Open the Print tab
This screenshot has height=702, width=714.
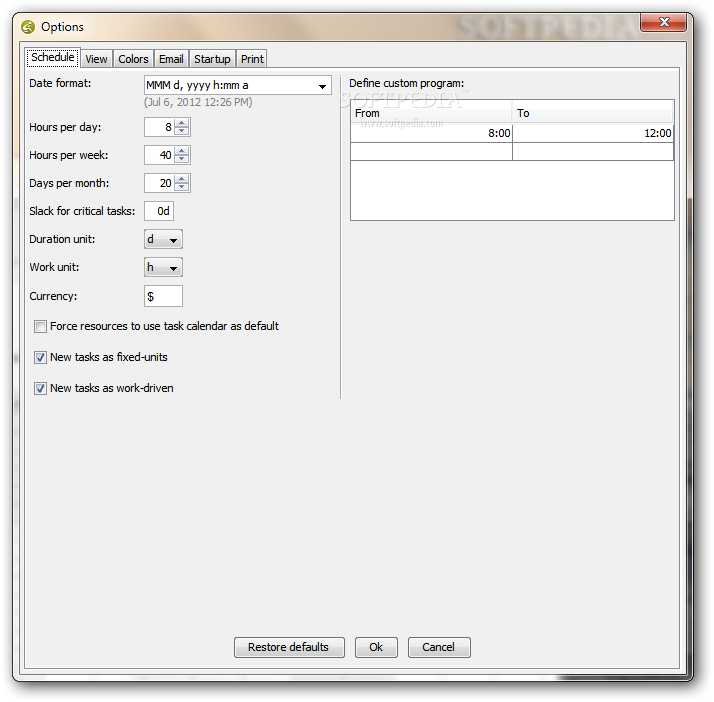252,59
